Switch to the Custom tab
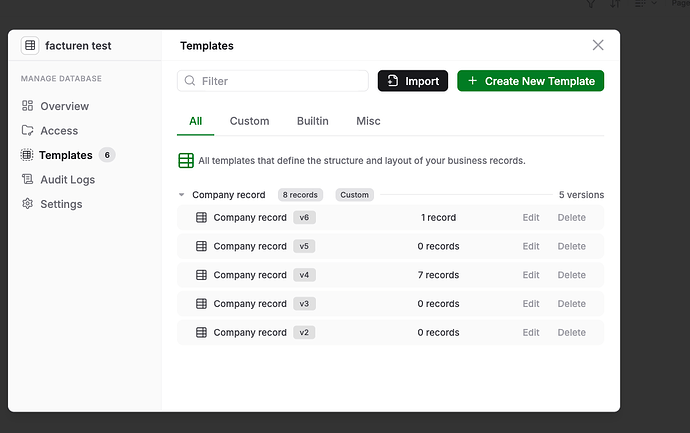Screen dimensions: 690x433 point(249,121)
